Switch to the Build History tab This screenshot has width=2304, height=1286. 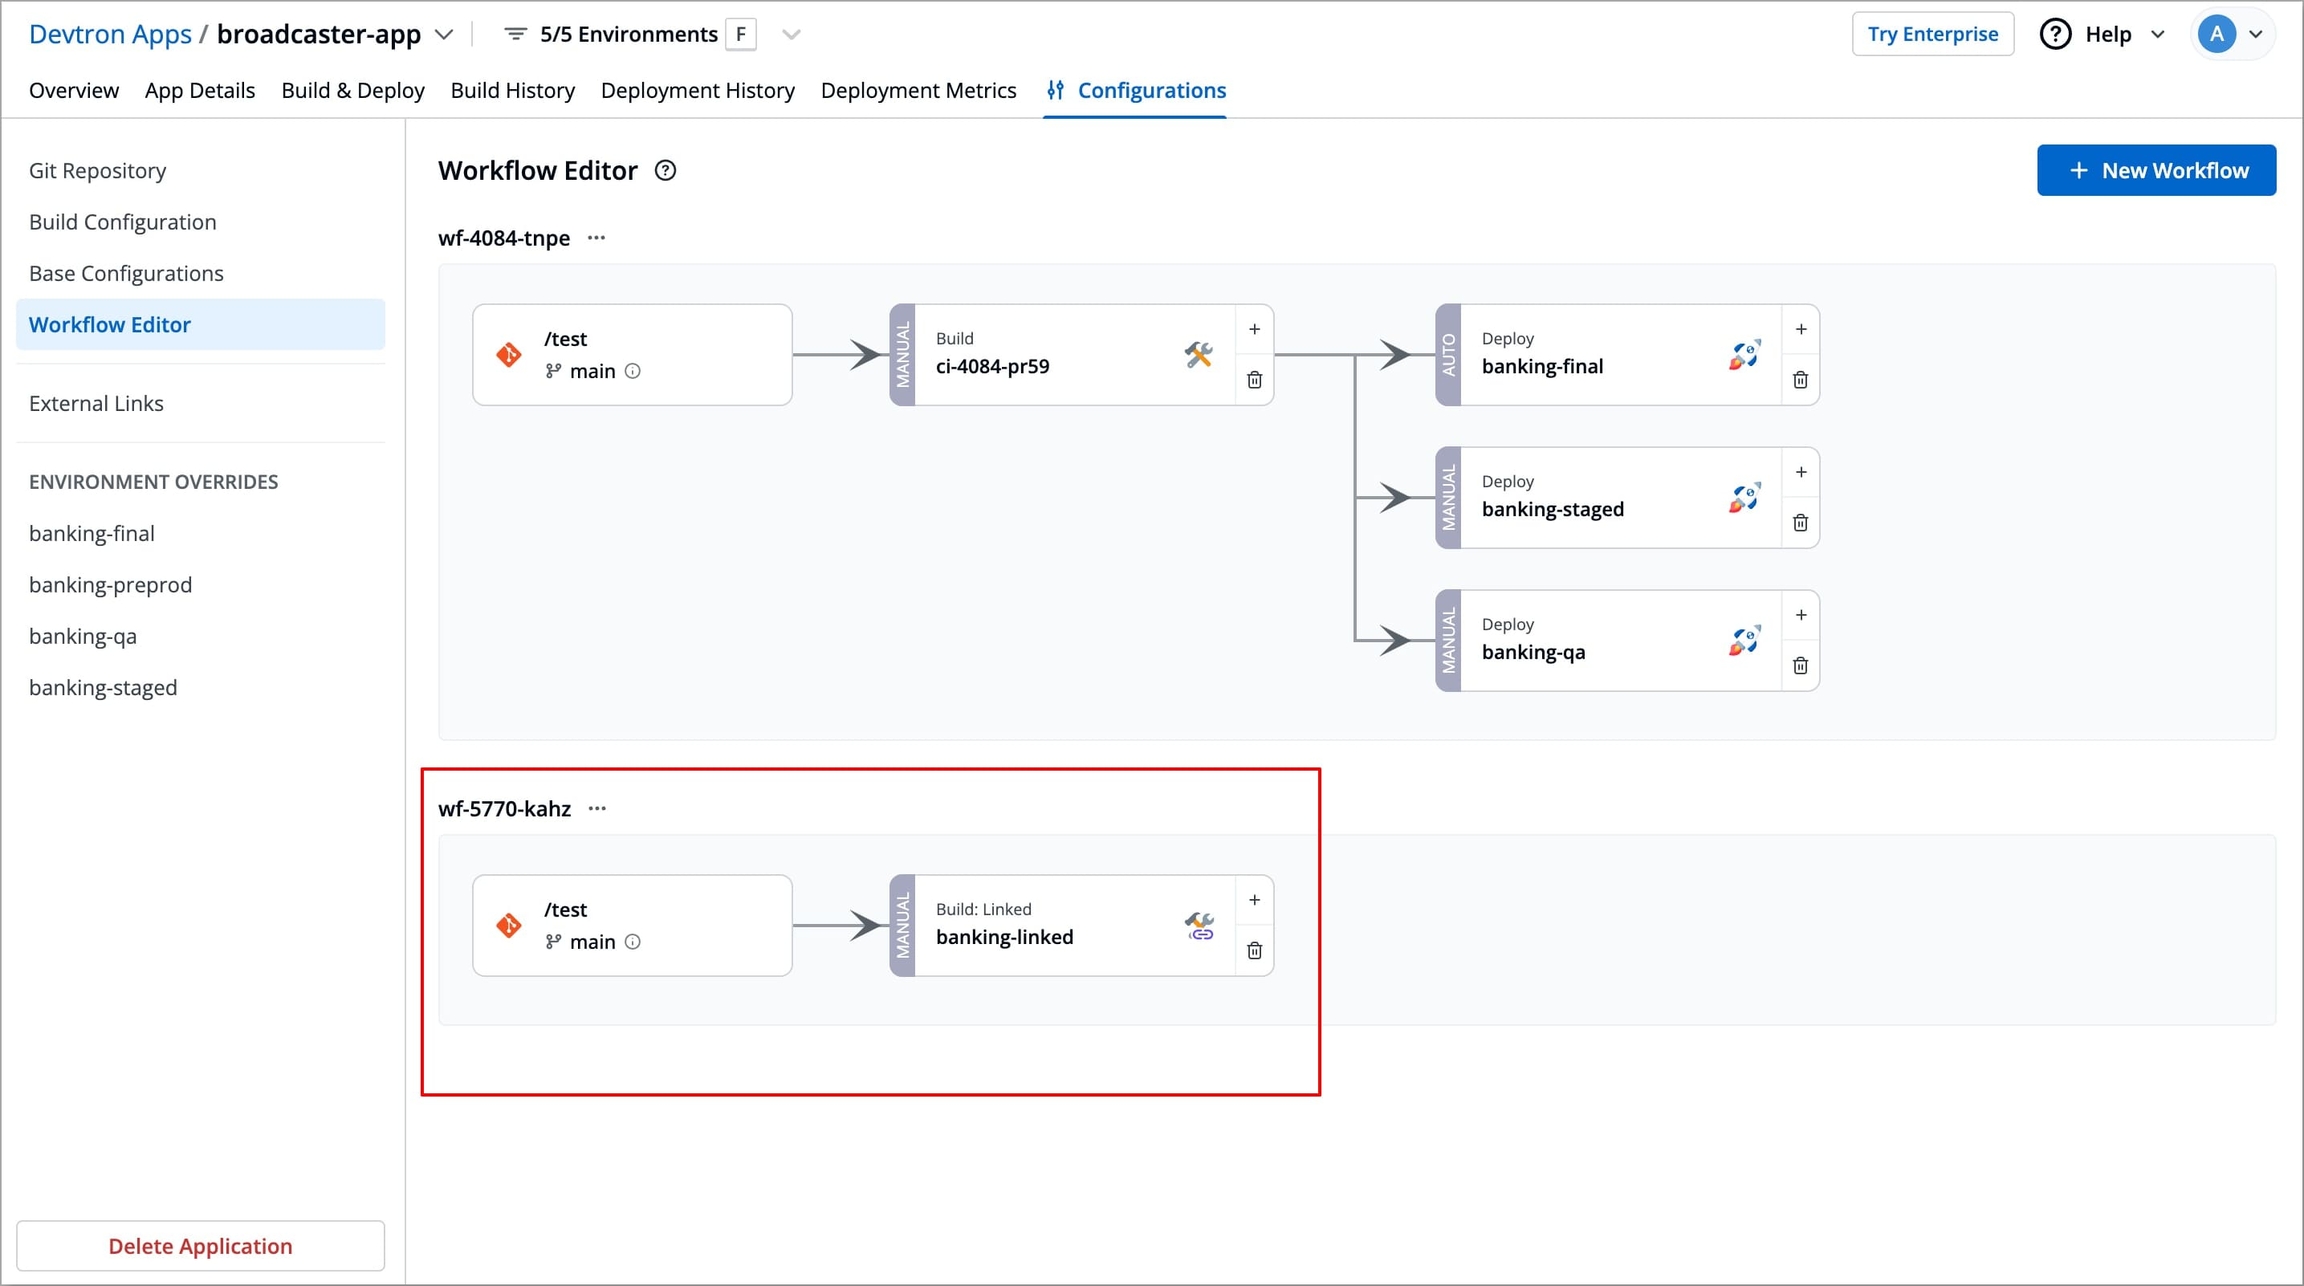(512, 91)
